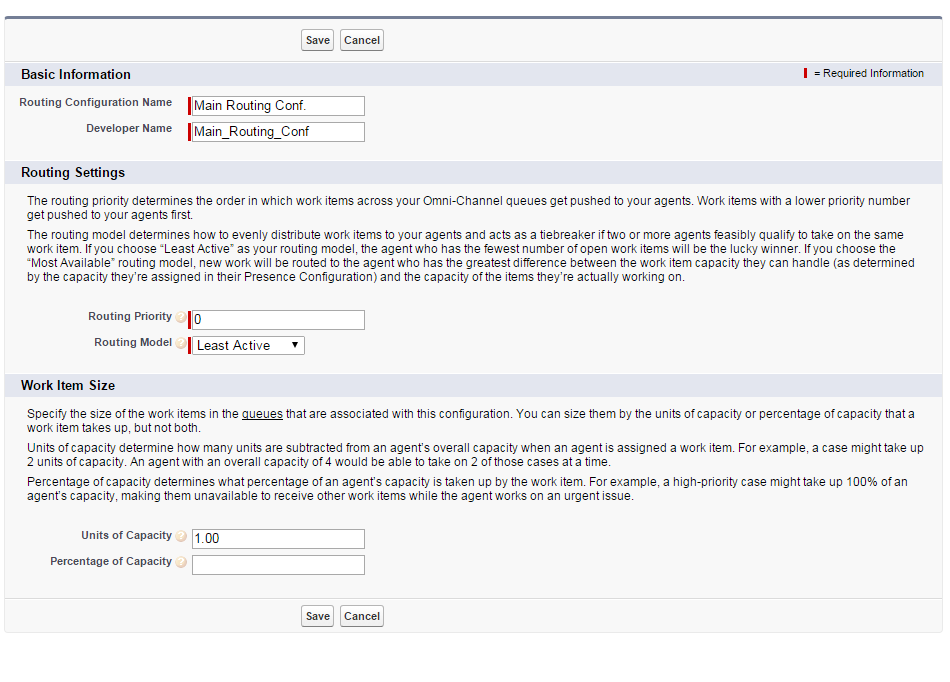
Task: Click the bottom Save button
Action: (x=317, y=616)
